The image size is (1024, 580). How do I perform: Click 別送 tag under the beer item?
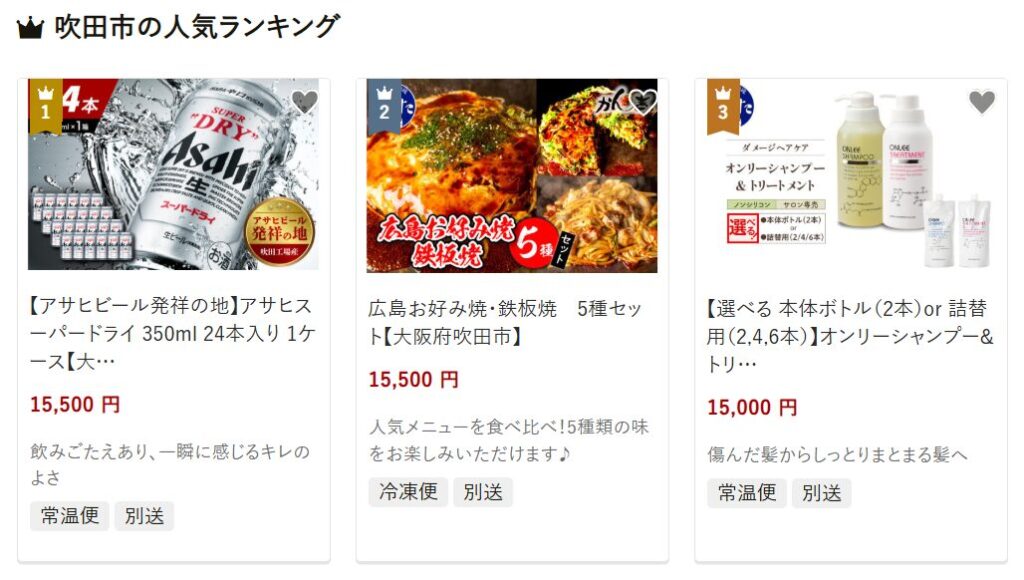click(144, 516)
